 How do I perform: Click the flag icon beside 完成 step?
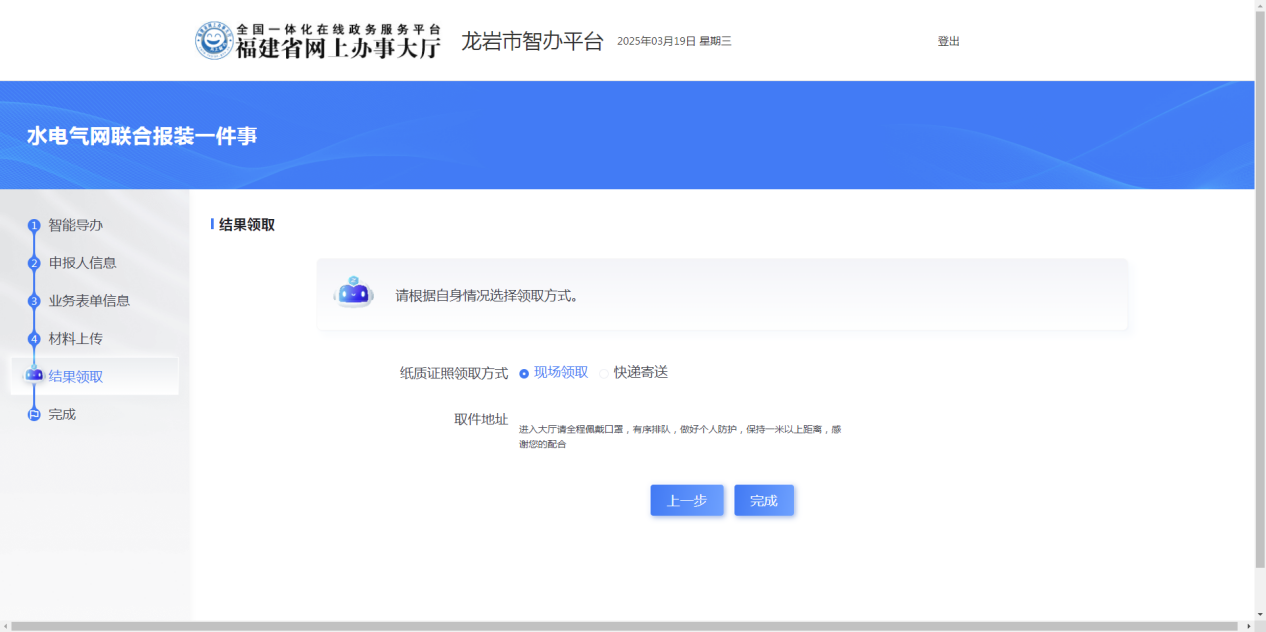point(34,414)
